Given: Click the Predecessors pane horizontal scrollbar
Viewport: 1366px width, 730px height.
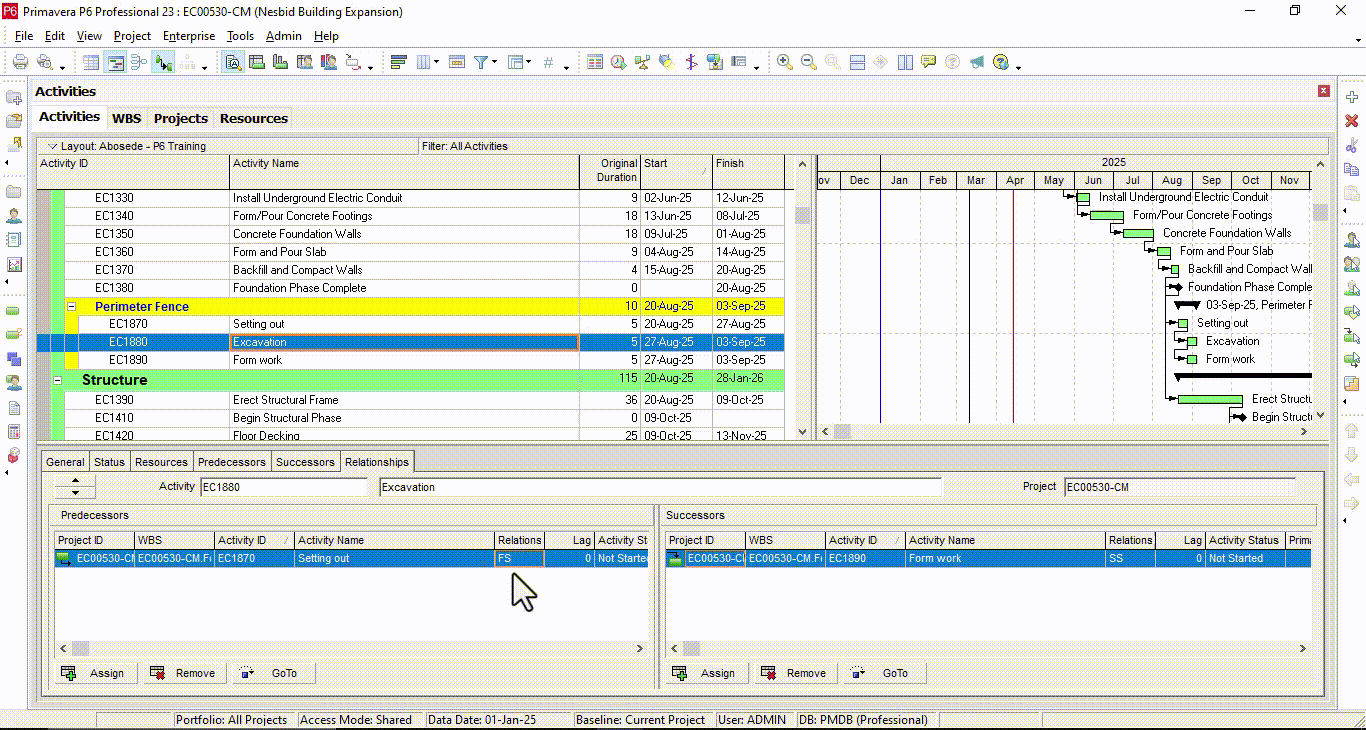Looking at the screenshot, I should (x=351, y=648).
